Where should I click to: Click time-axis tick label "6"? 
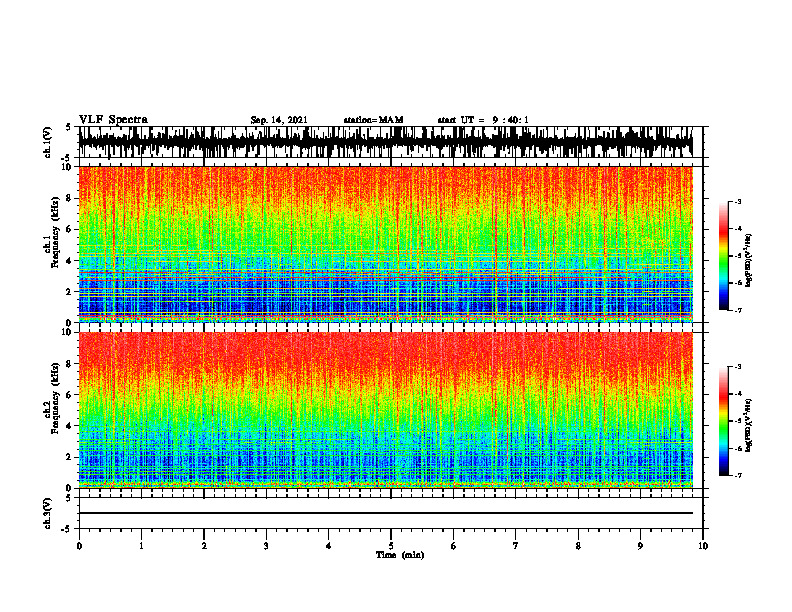pyautogui.click(x=453, y=546)
